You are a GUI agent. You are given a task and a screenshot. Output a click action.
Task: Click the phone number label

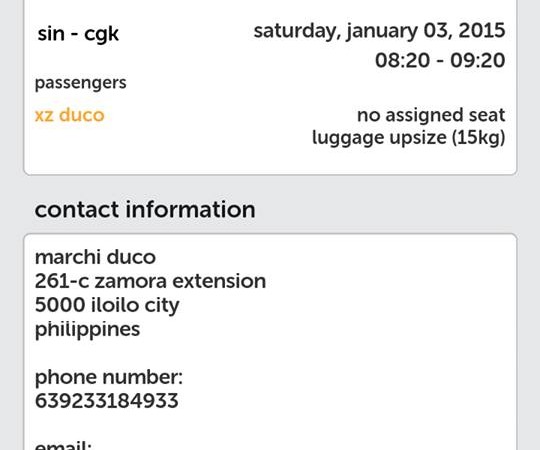[109, 377]
